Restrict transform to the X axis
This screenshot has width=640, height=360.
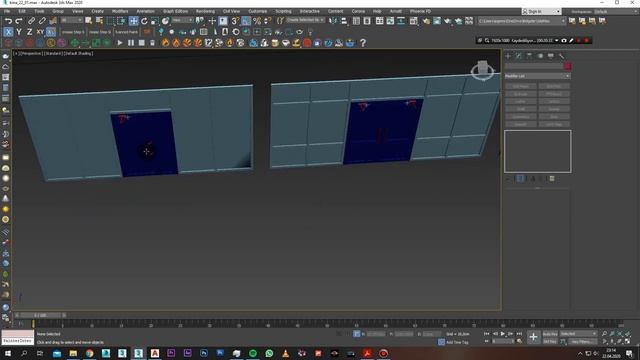[8, 31]
